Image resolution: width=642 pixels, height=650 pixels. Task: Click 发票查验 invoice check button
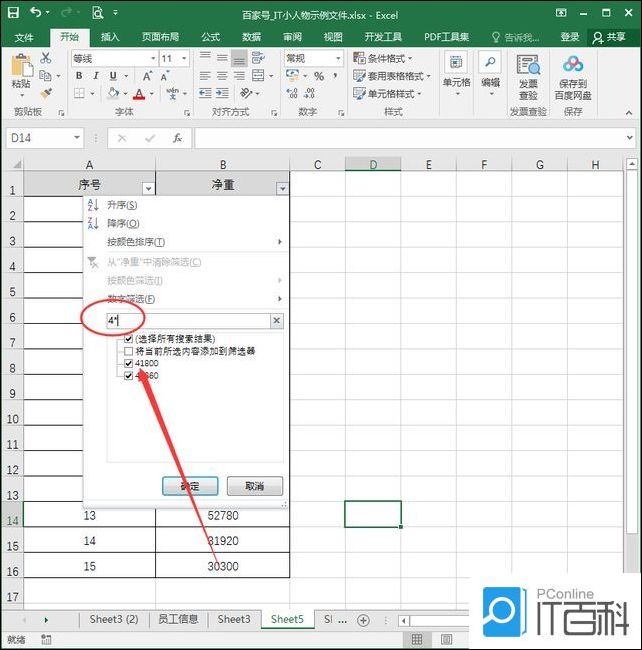coord(528,78)
